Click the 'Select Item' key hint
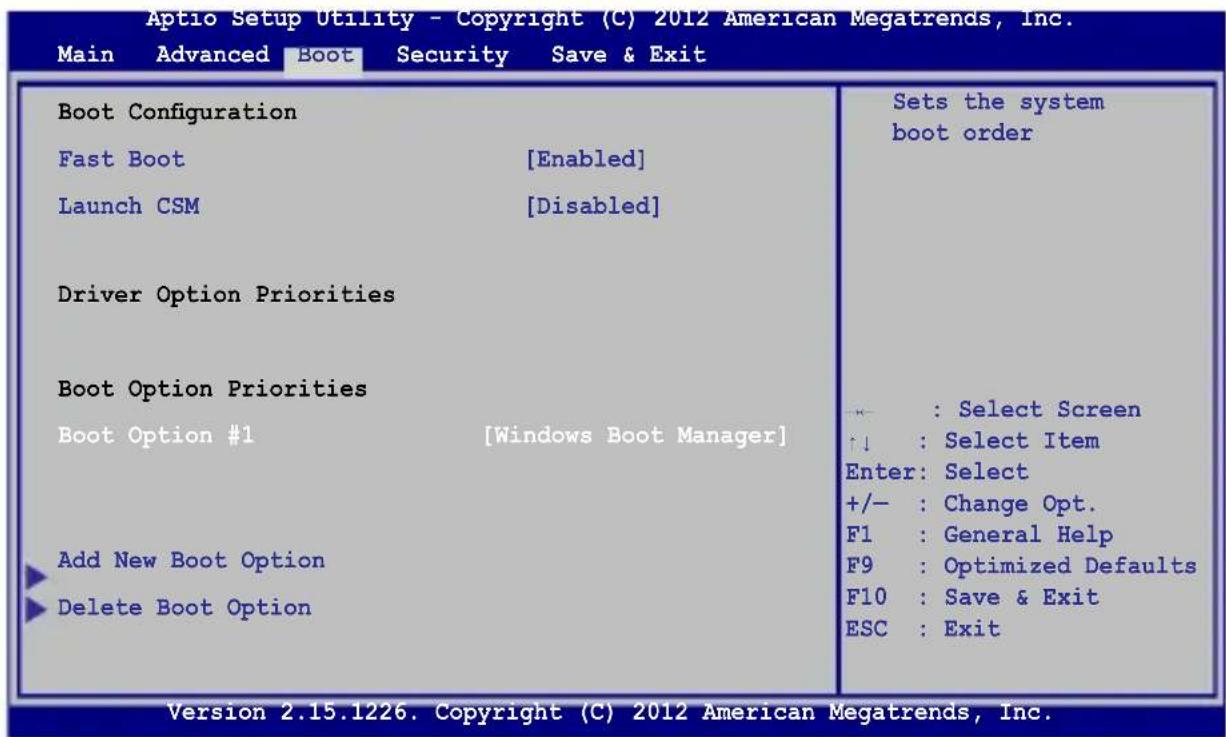Image resolution: width=1226 pixels, height=737 pixels. click(985, 440)
